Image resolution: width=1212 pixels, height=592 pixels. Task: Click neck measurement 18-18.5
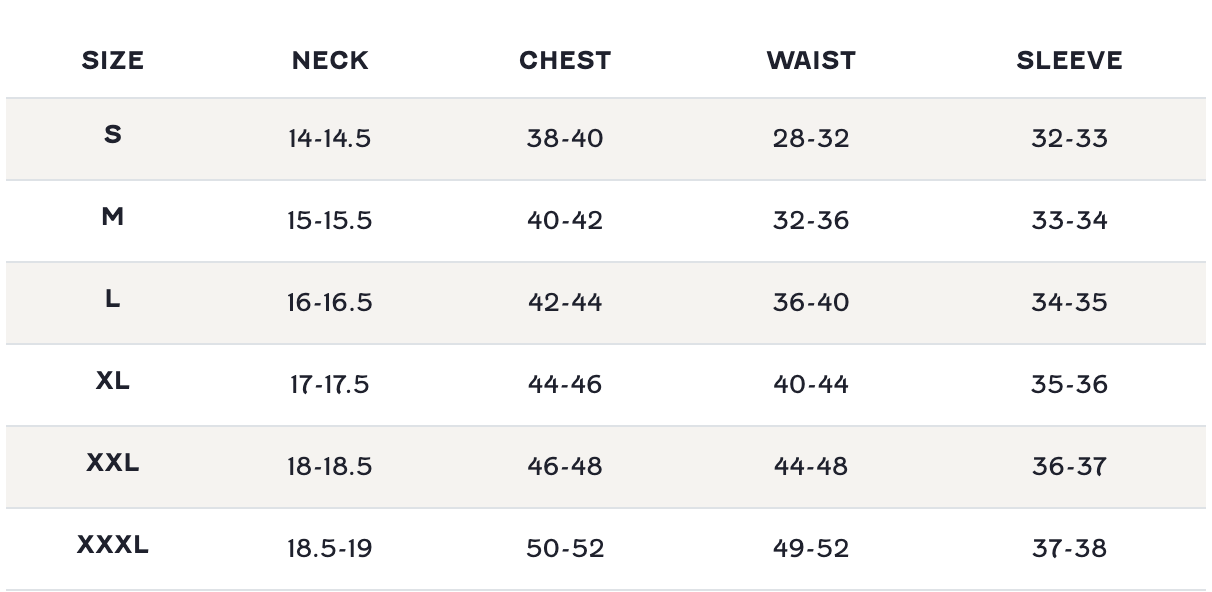[x=329, y=466]
